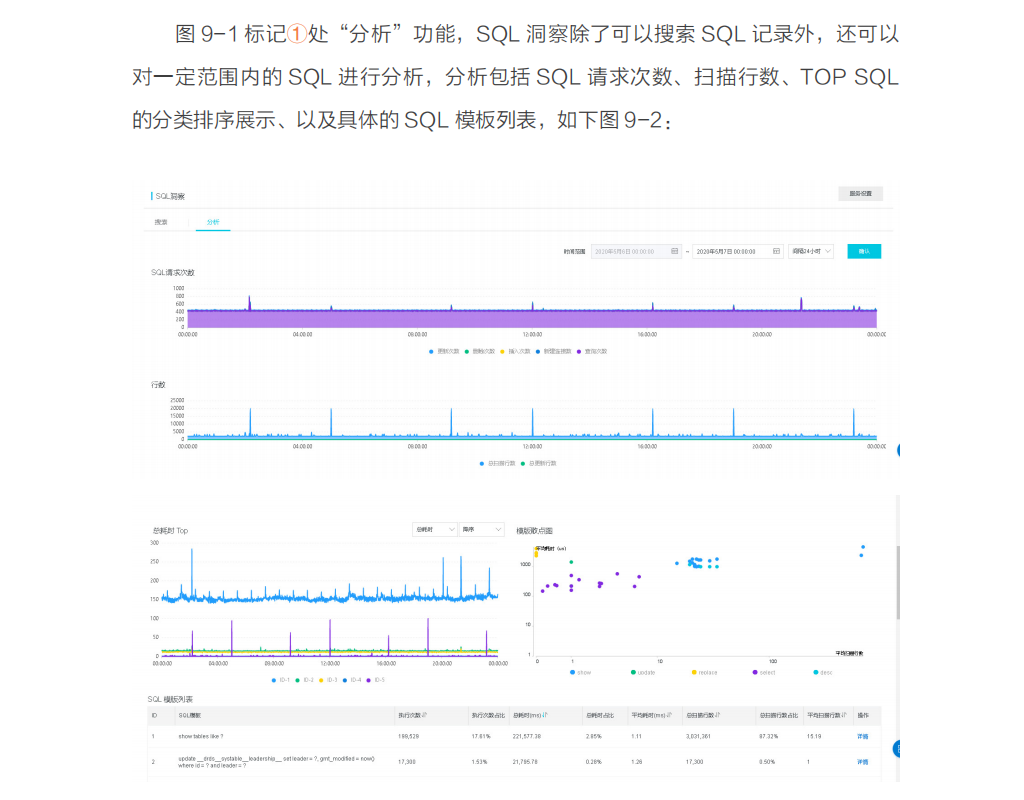This screenshot has height=800, width=1024.
Task: Toggle 'desc' legend in scatter plot
Action: coord(823,672)
